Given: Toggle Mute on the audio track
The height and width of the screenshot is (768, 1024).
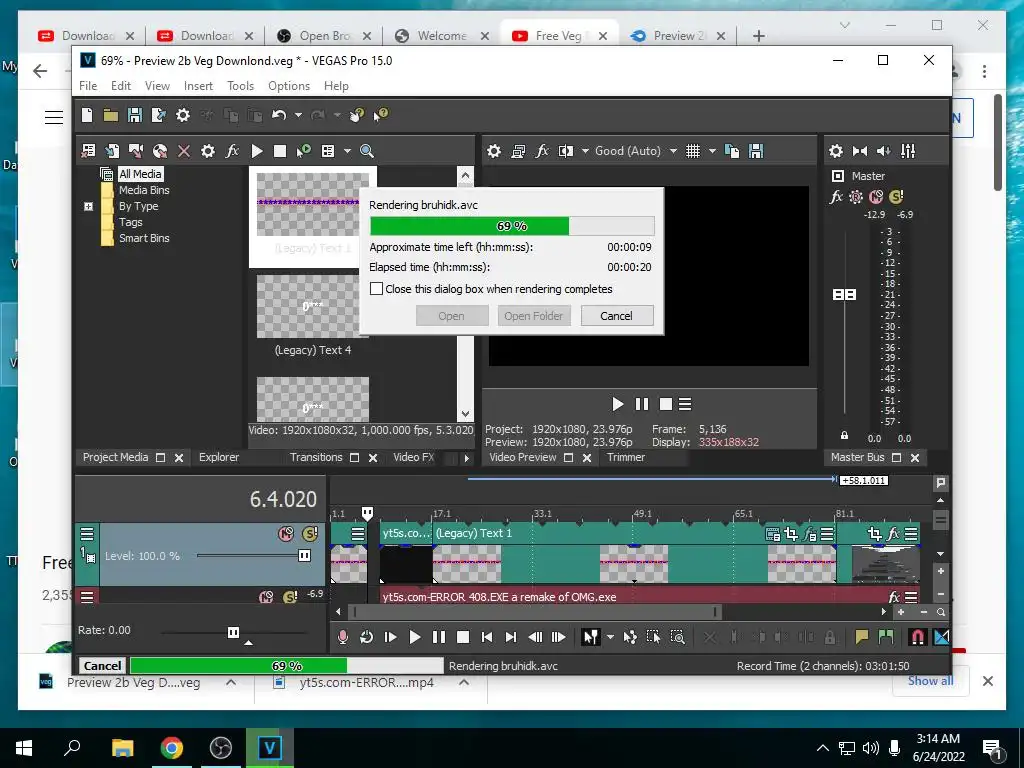Looking at the screenshot, I should click(x=266, y=597).
